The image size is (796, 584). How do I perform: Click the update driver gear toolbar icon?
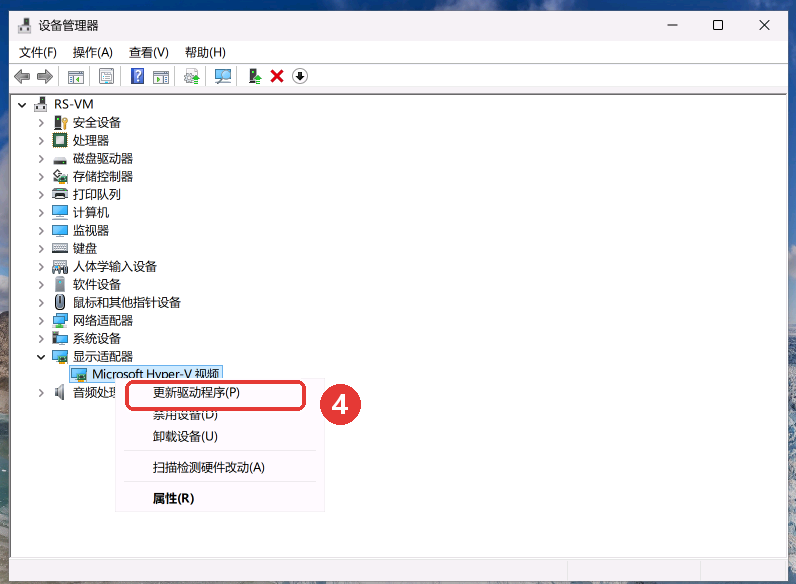coord(192,77)
